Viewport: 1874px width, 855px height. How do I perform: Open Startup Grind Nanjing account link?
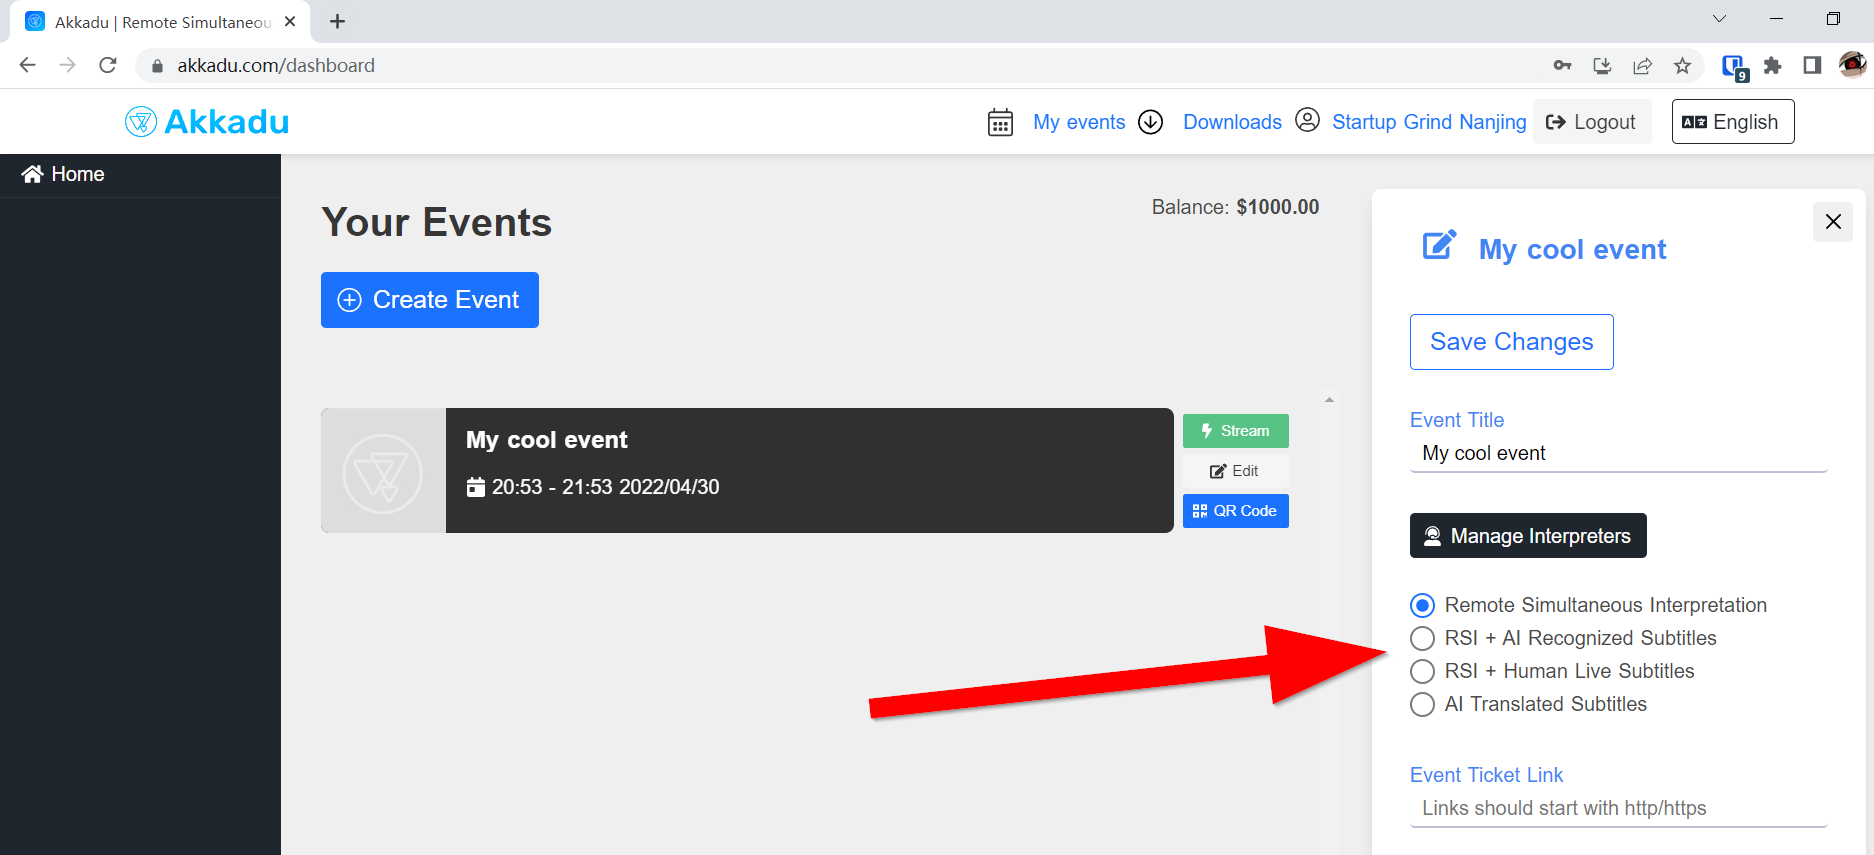(x=1429, y=122)
